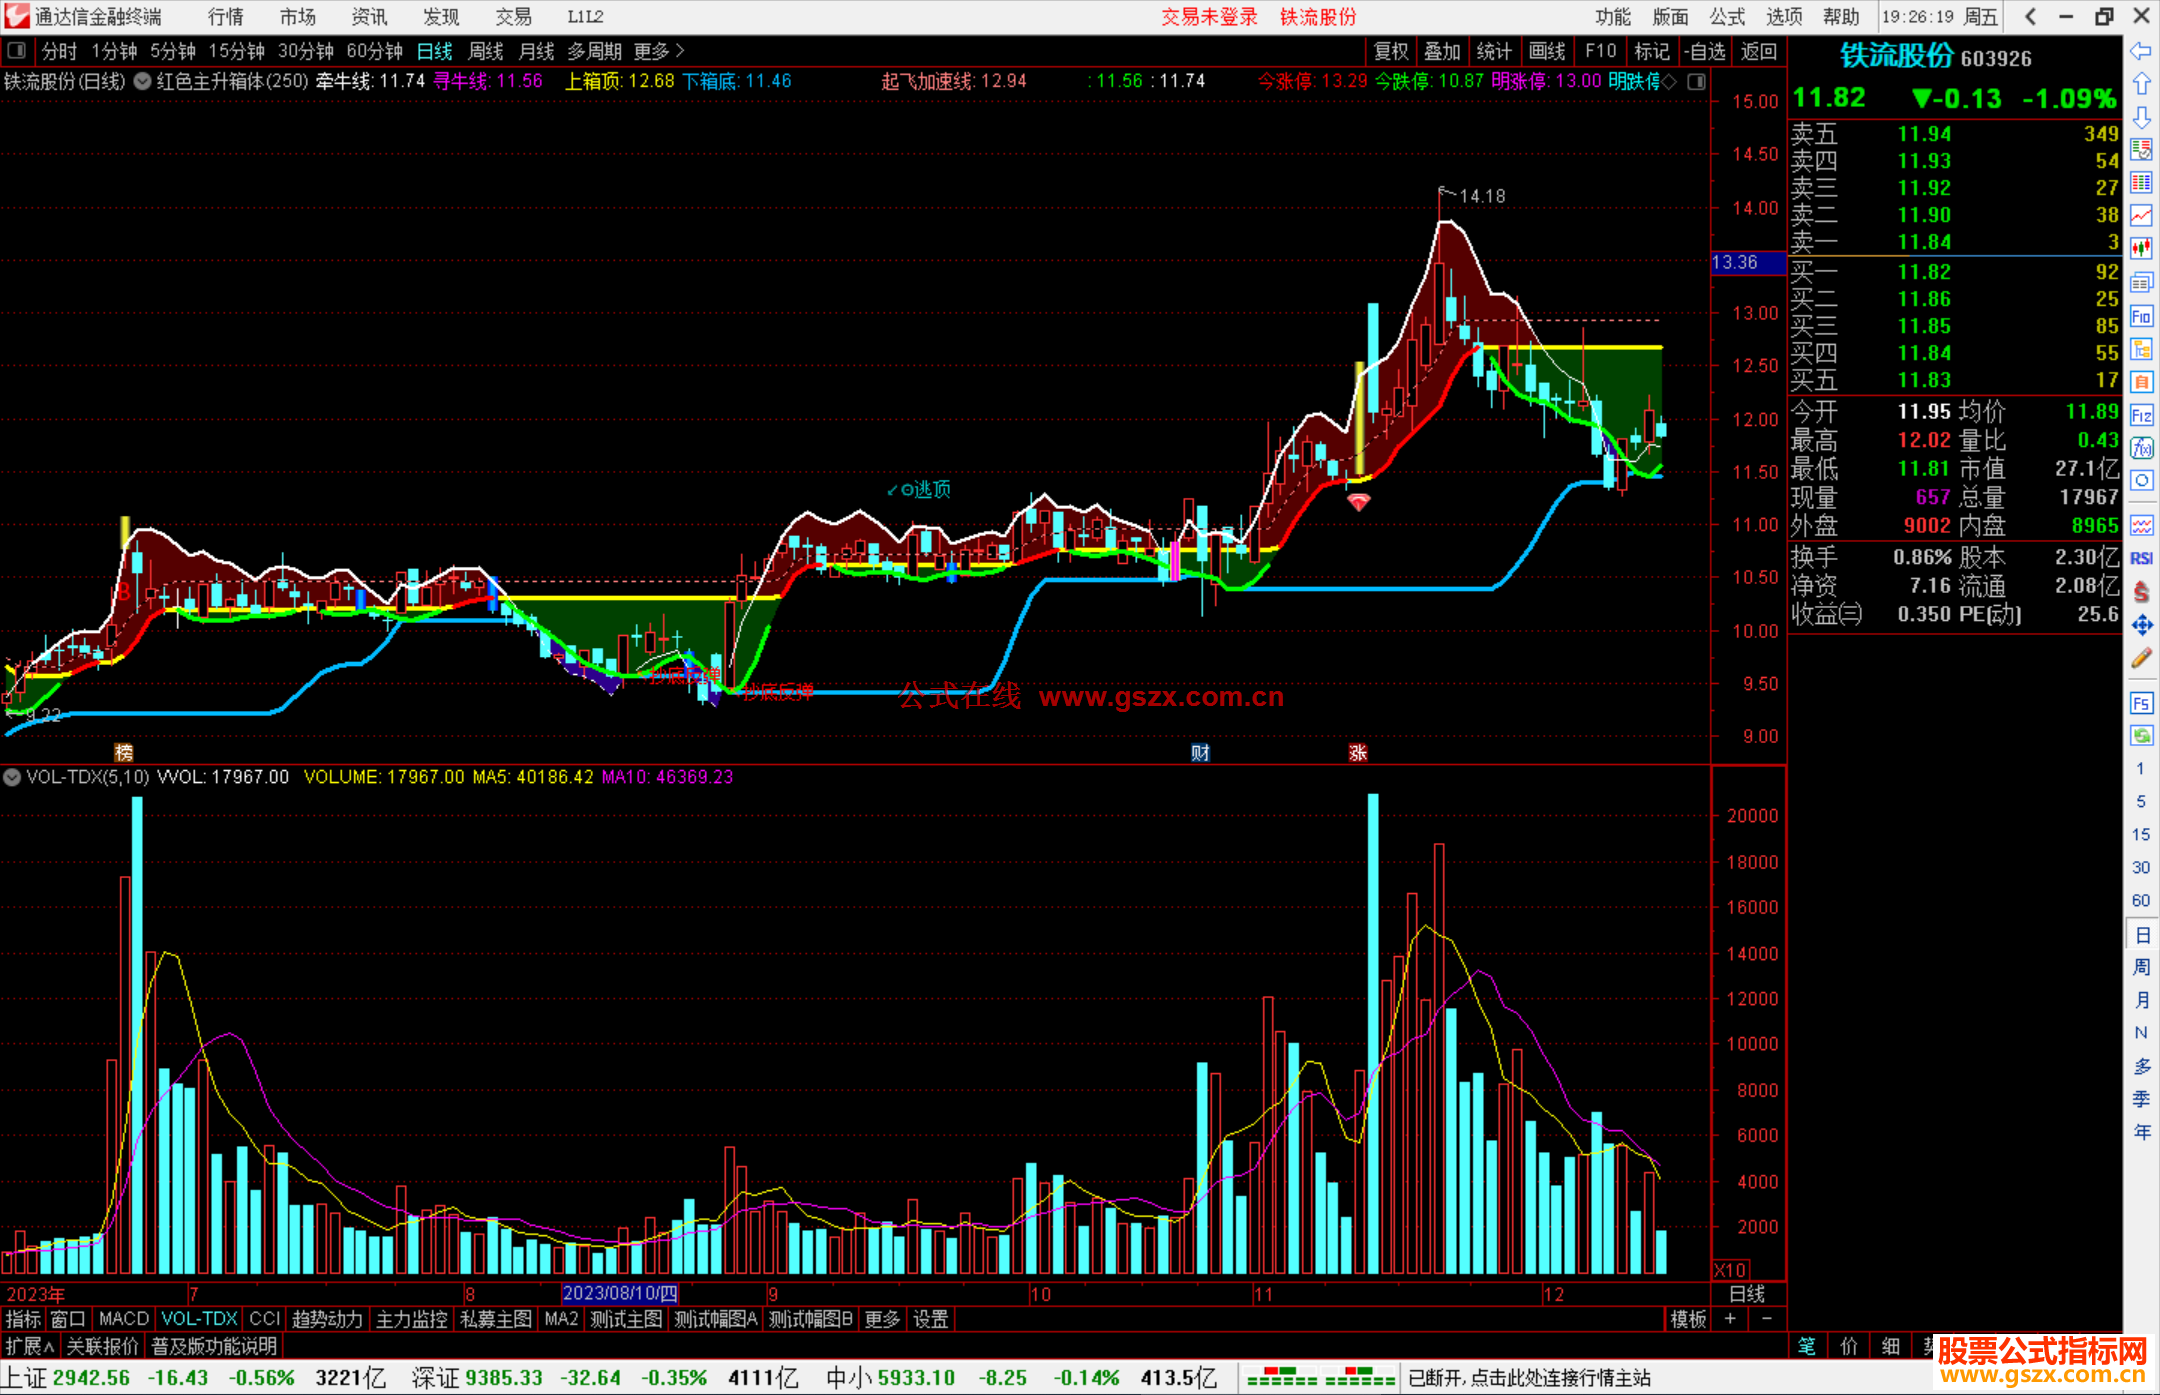Click the red line trend chart icon
This screenshot has width=2160, height=1395.
pyautogui.click(x=2141, y=215)
